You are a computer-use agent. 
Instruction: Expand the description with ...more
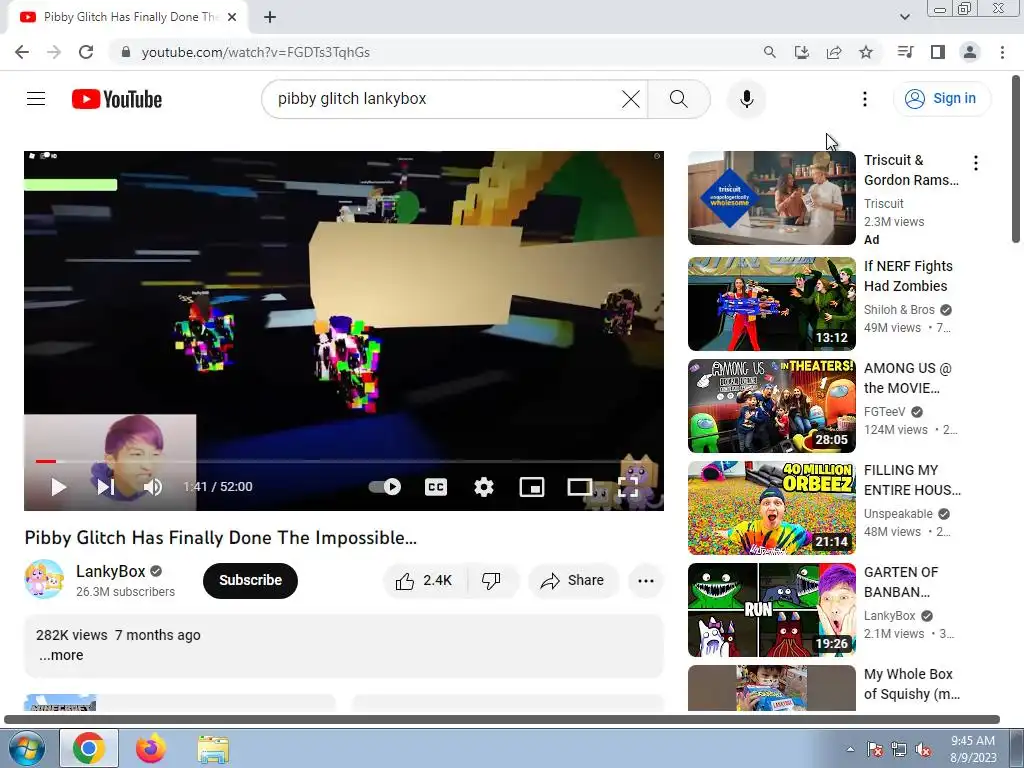click(61, 655)
